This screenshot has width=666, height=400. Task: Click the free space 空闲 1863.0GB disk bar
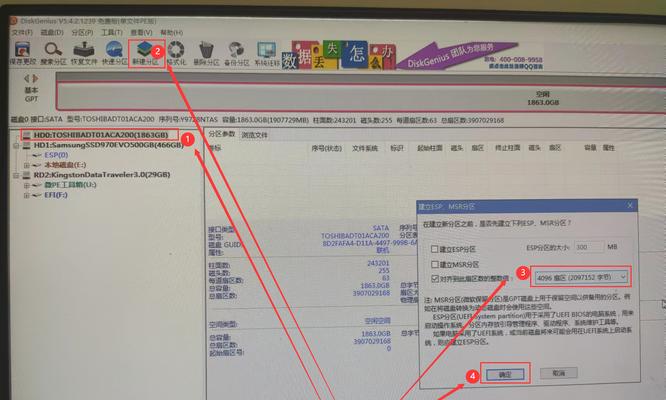point(361,98)
